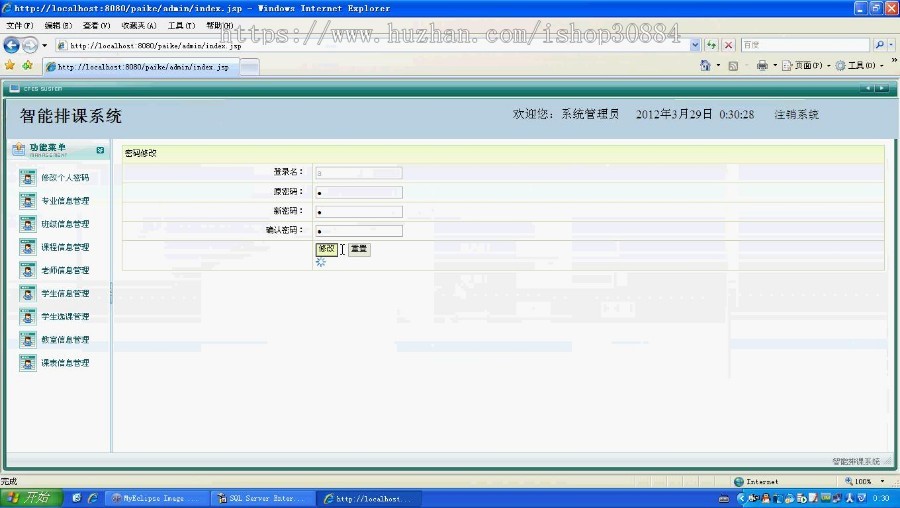
Task: Click the Print toolbar icon
Action: (x=762, y=65)
